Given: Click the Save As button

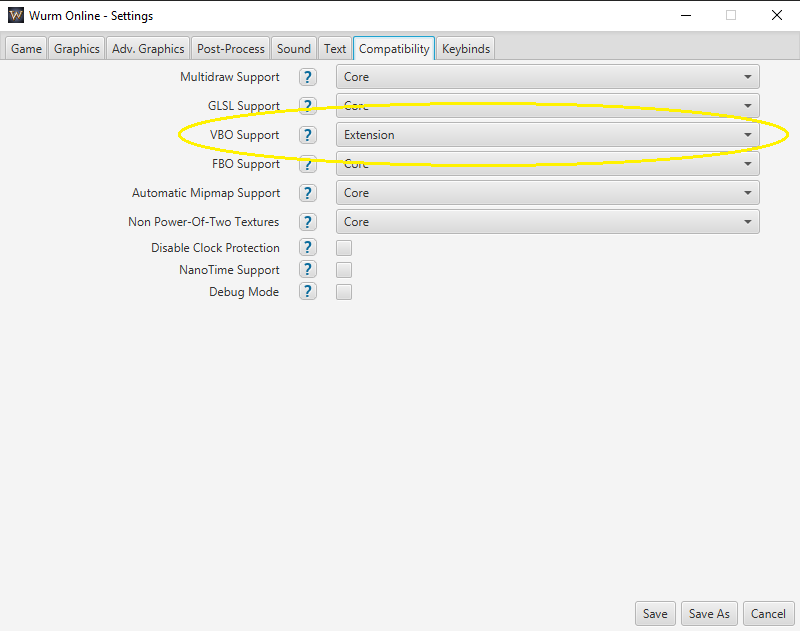Looking at the screenshot, I should (709, 613).
